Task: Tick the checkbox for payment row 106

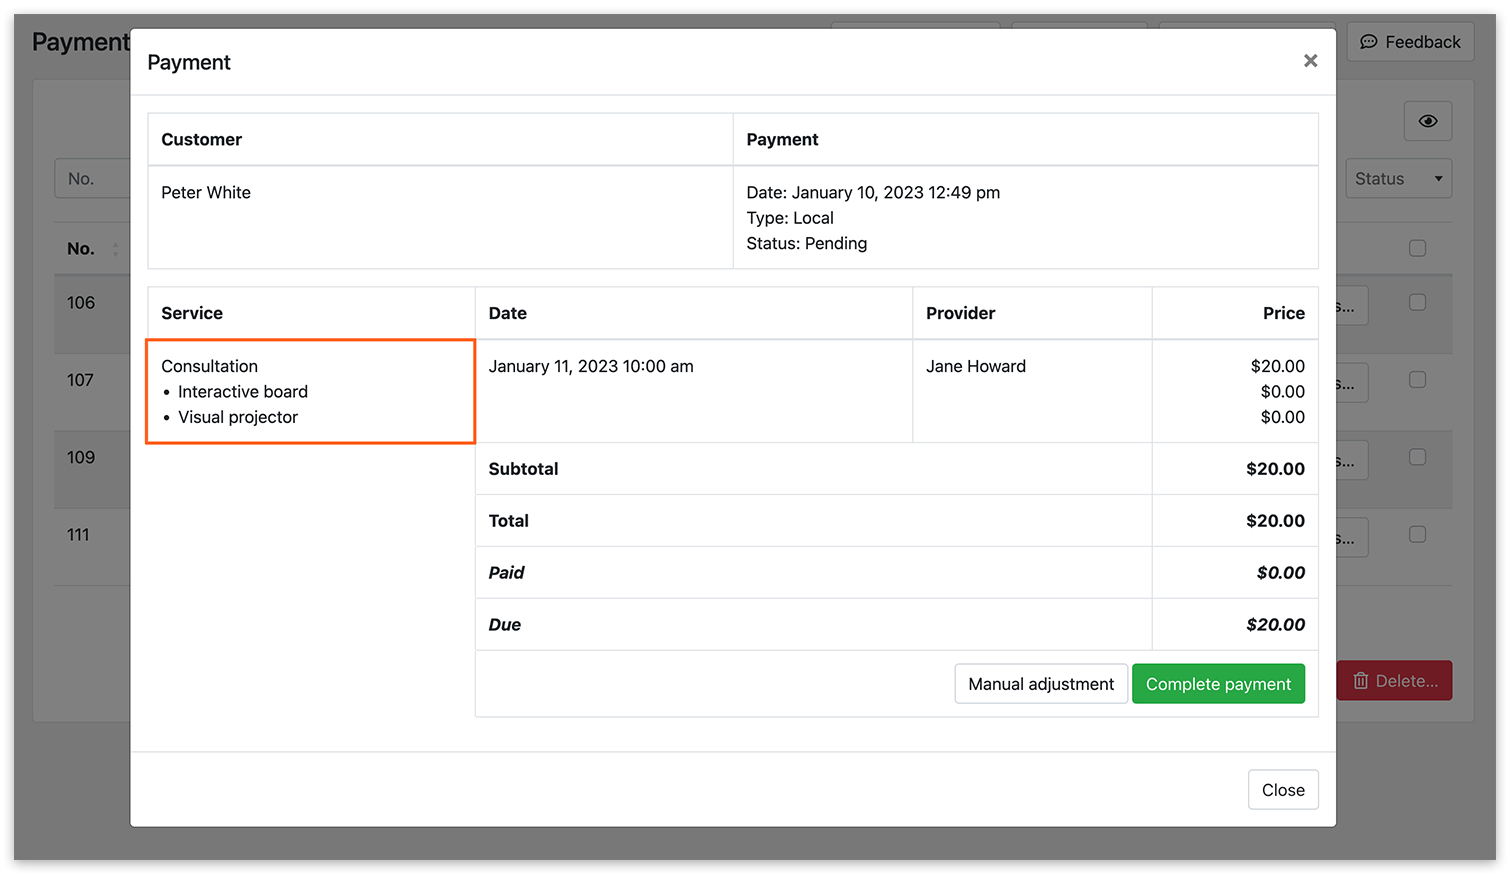Action: click(1417, 302)
